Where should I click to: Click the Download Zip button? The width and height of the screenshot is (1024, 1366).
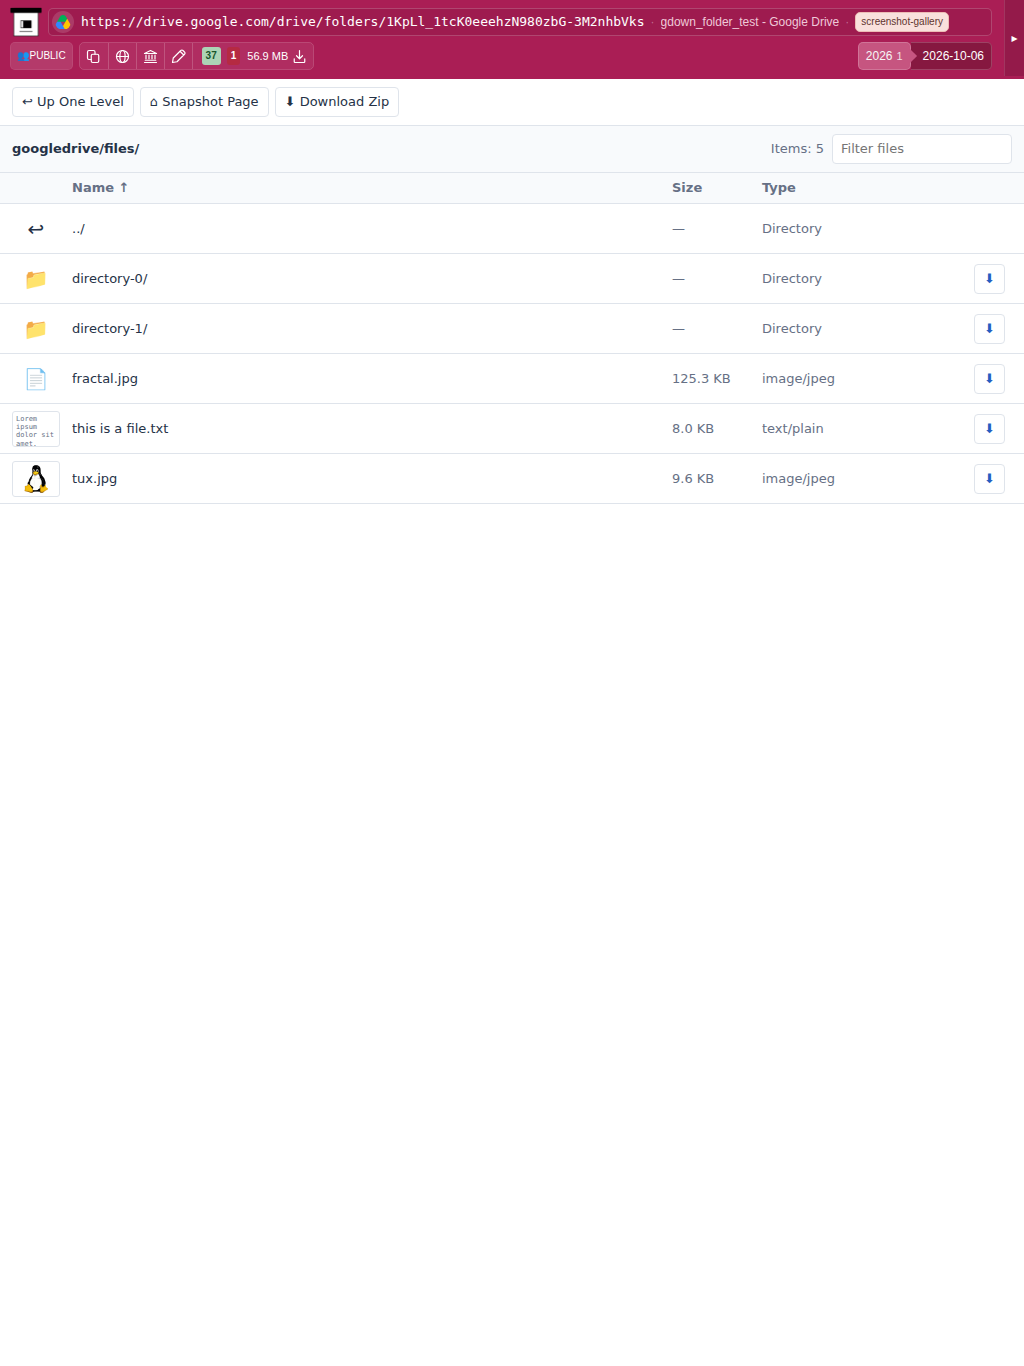pyautogui.click(x=337, y=102)
